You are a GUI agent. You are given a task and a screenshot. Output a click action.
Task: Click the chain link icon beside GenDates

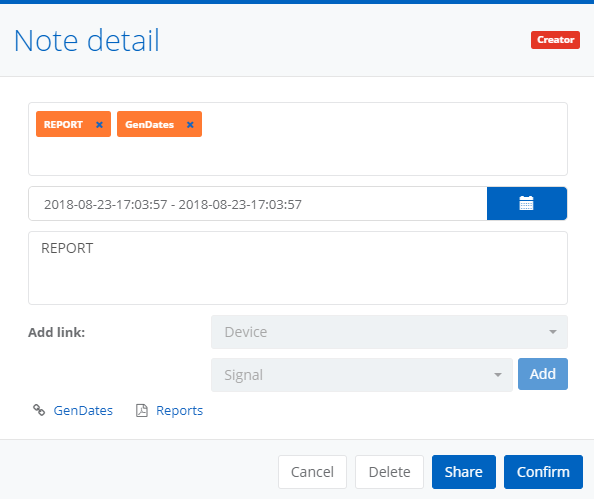point(39,410)
